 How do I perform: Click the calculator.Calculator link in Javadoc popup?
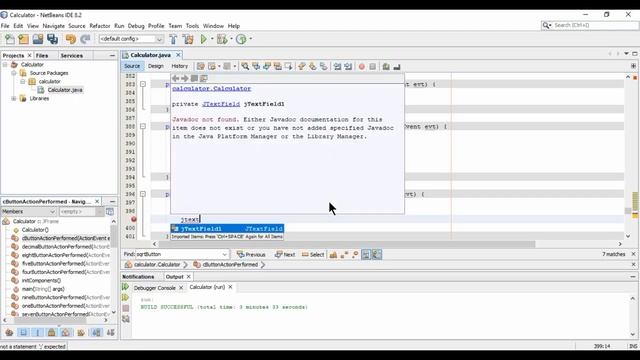point(211,89)
